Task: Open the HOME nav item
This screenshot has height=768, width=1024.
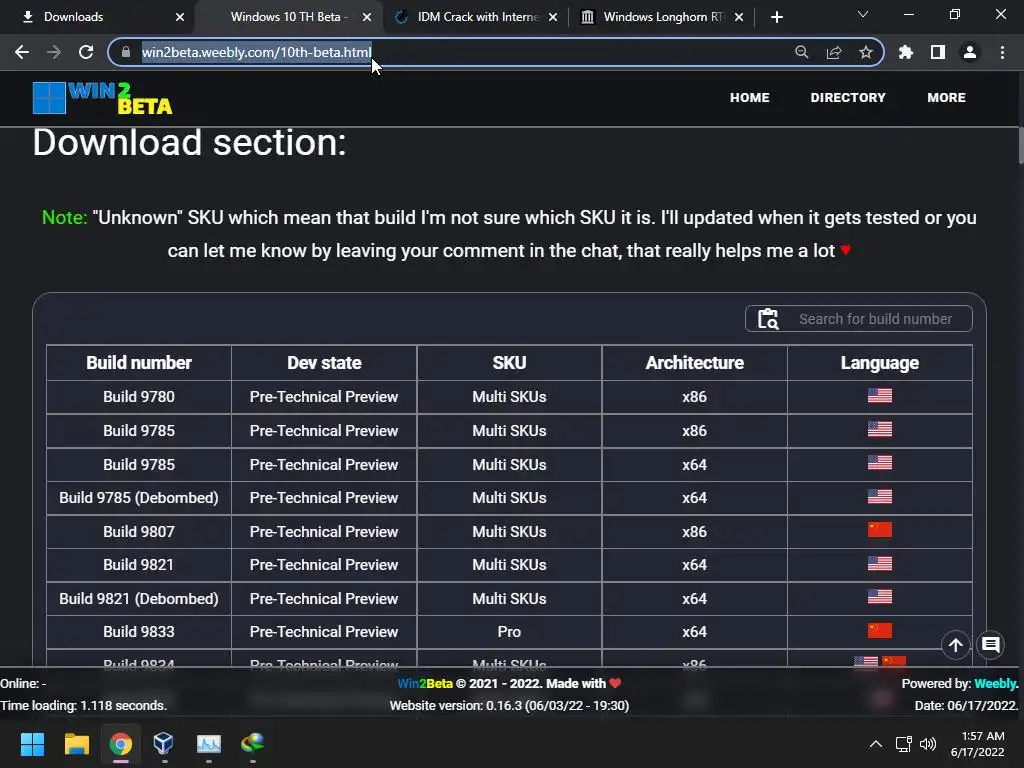Action: [750, 97]
